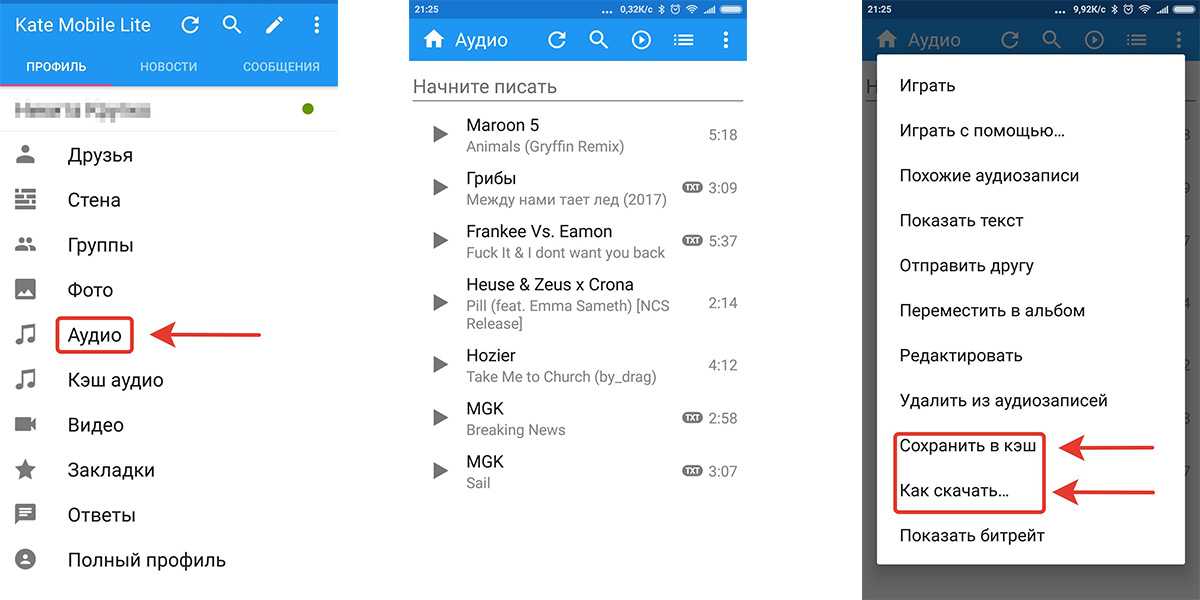This screenshot has width=1200, height=600.
Task: Choose Играть in the context menu
Action: [x=927, y=85]
